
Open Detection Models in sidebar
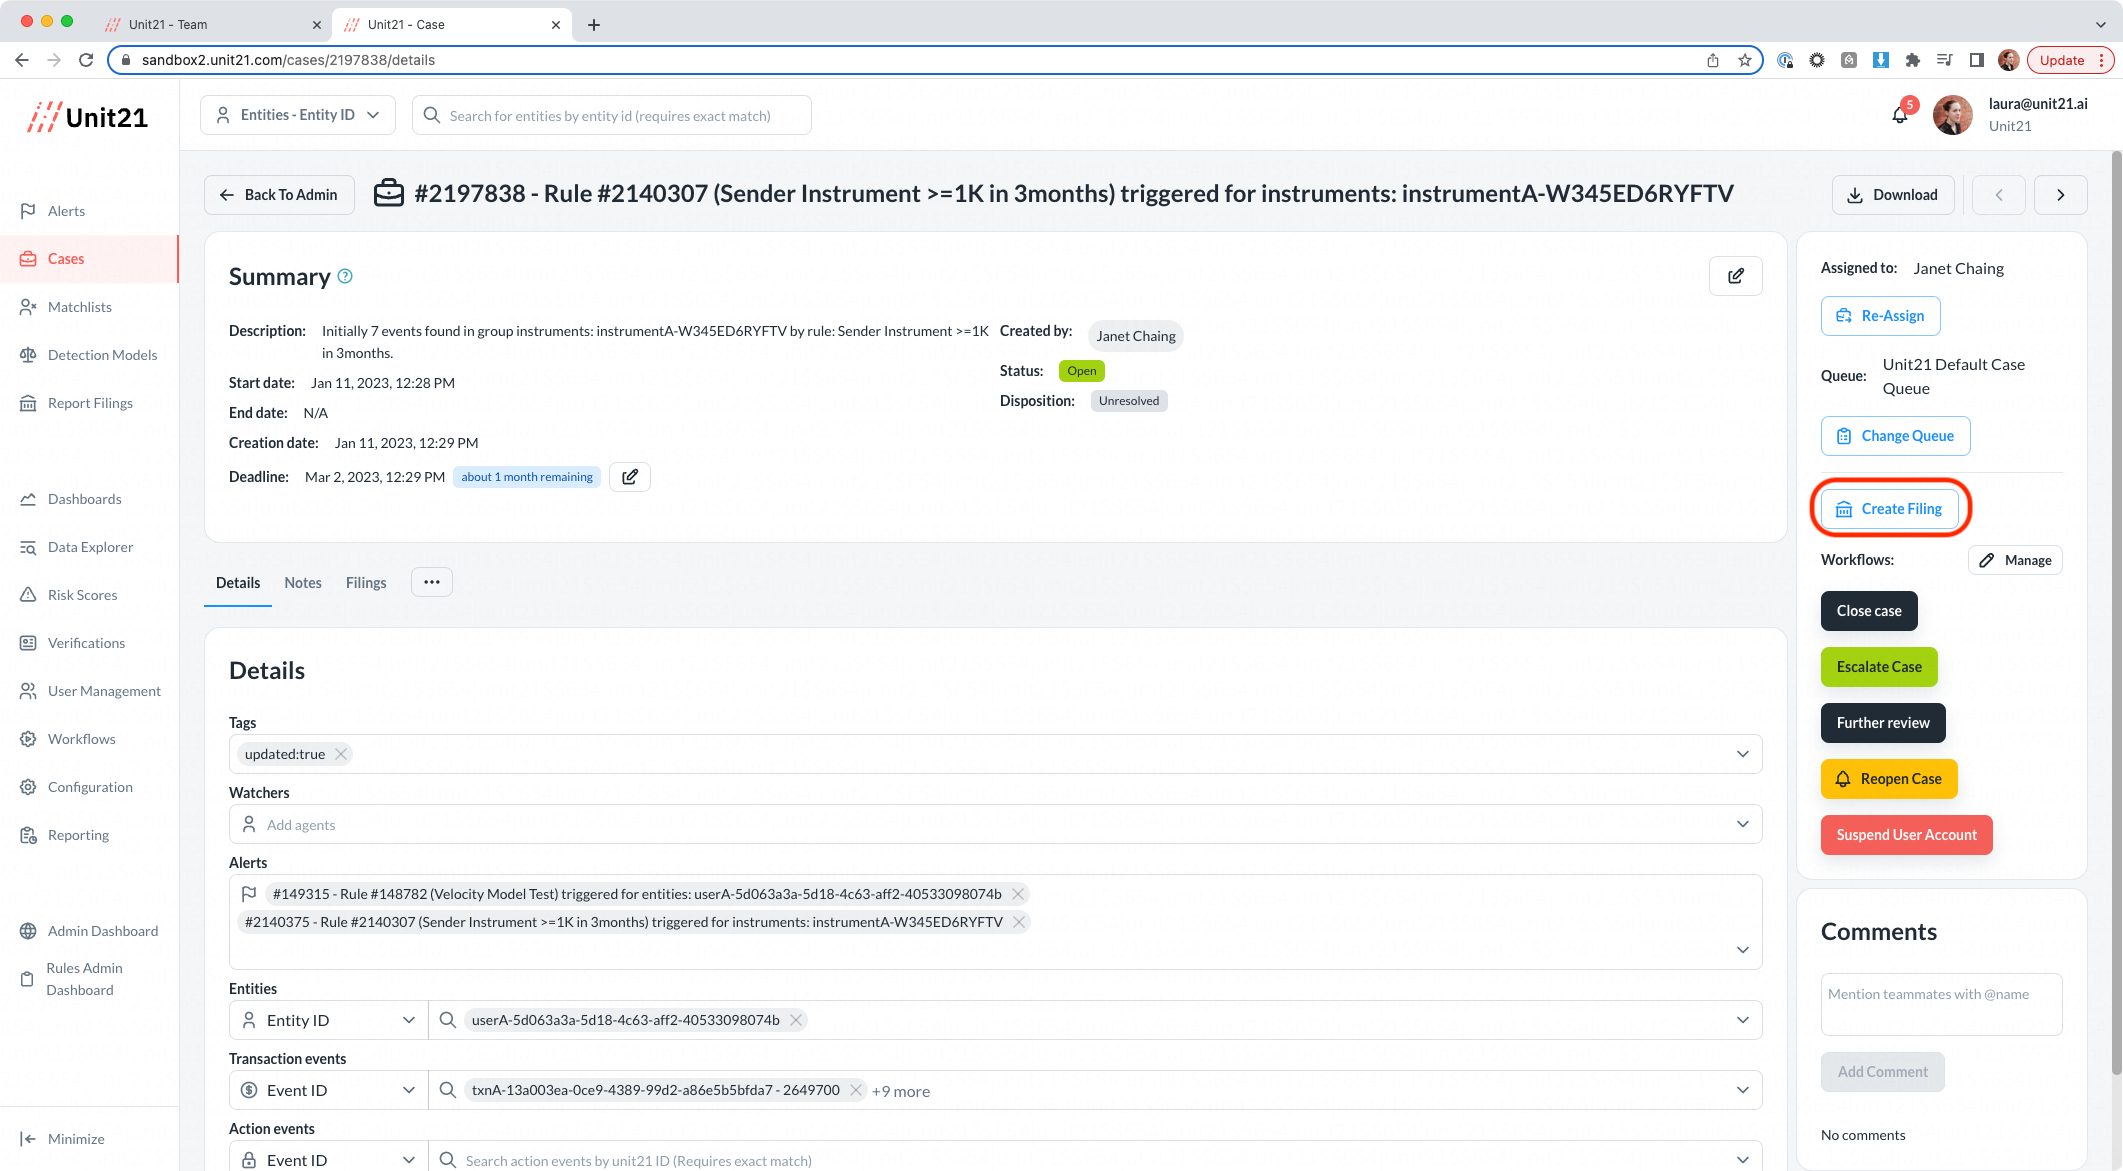[102, 355]
